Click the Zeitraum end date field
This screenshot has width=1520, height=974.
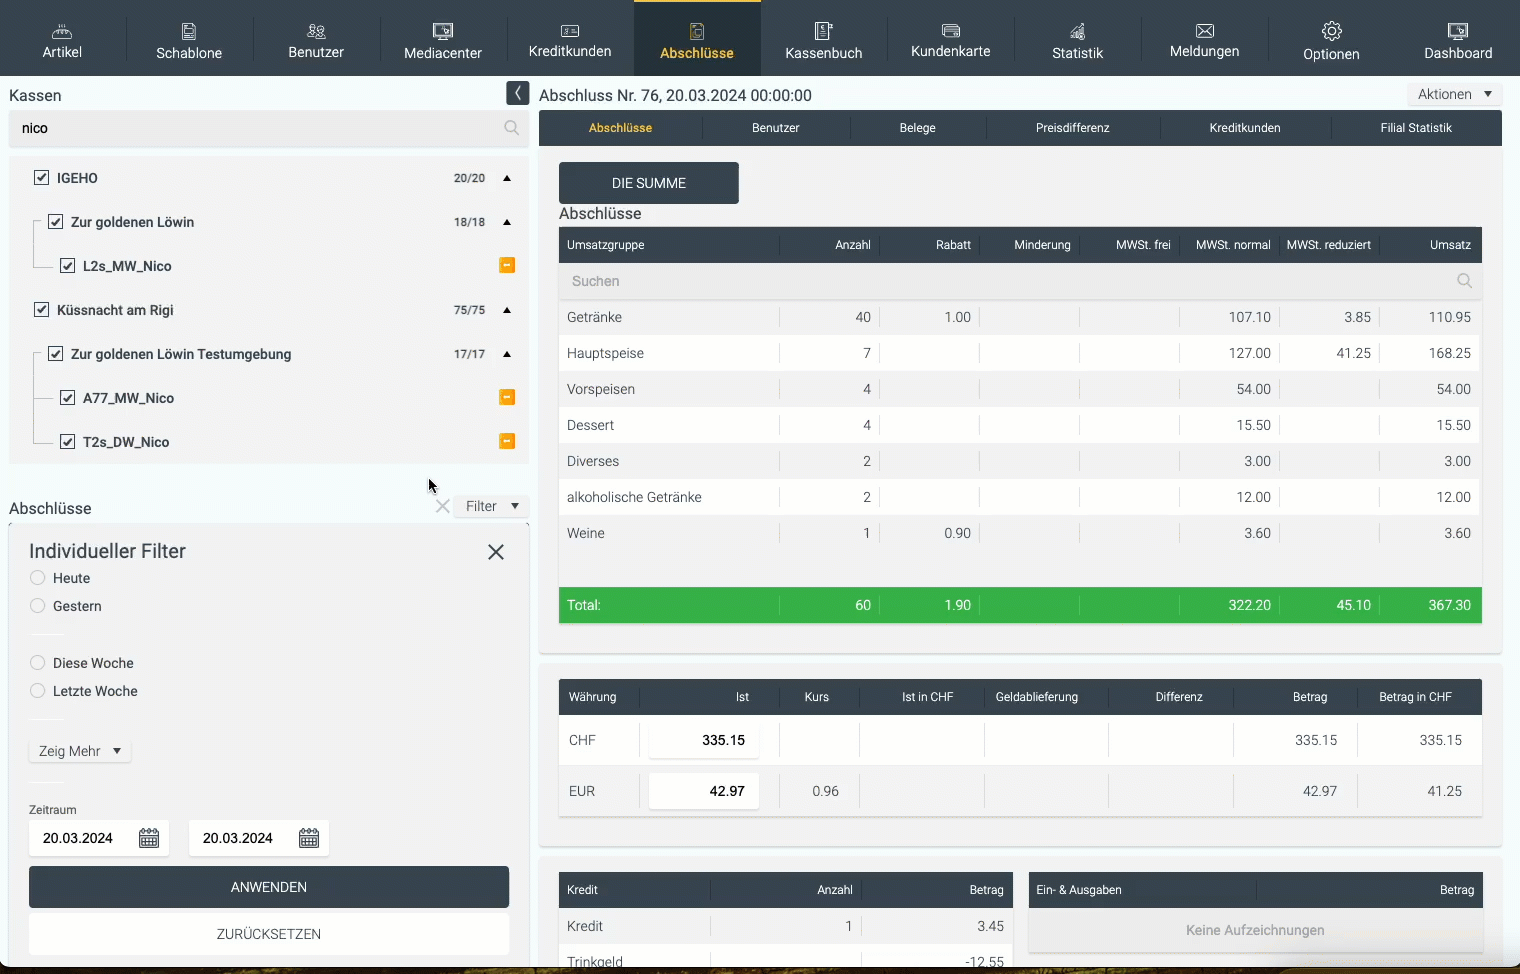click(x=259, y=838)
